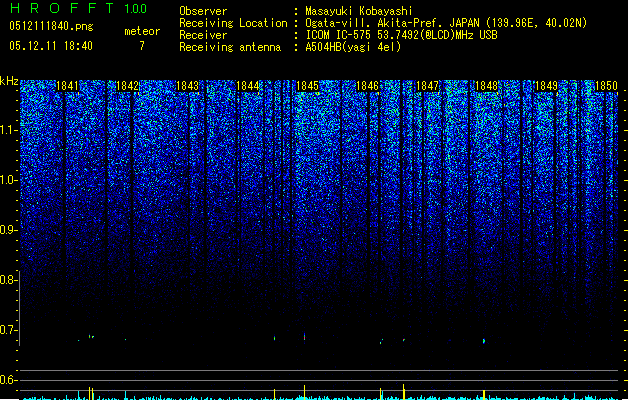Click the date 05.12.11 18:40
This screenshot has width=629, height=400.
coord(51,46)
